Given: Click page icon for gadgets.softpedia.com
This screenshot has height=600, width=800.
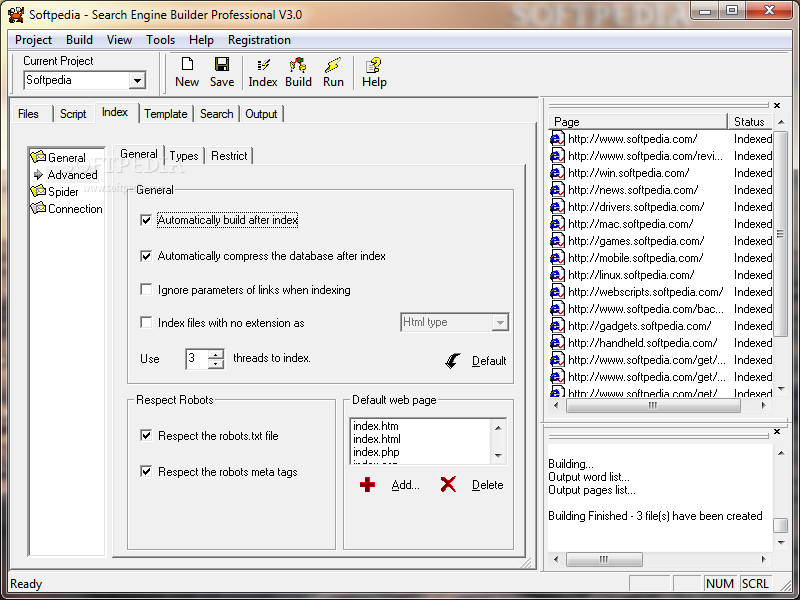Looking at the screenshot, I should point(557,326).
